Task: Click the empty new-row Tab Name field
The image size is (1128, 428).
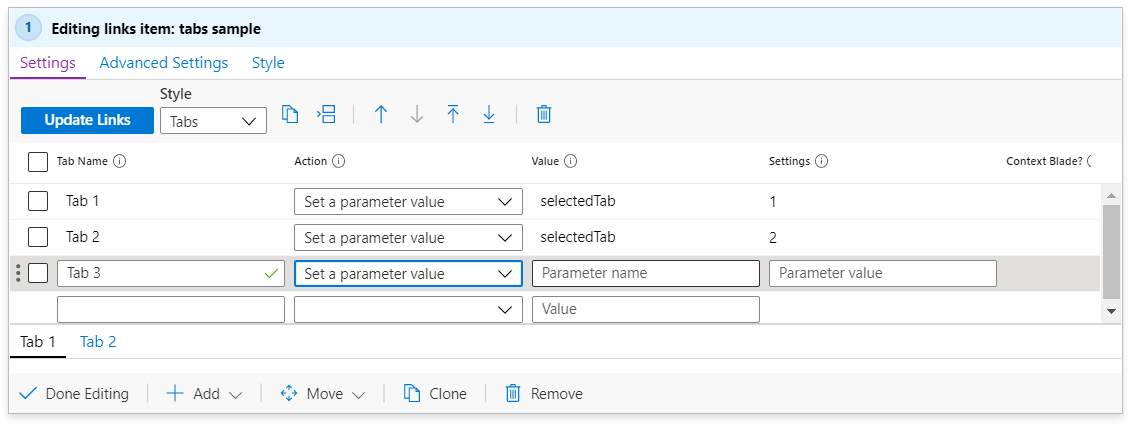Action: point(170,309)
